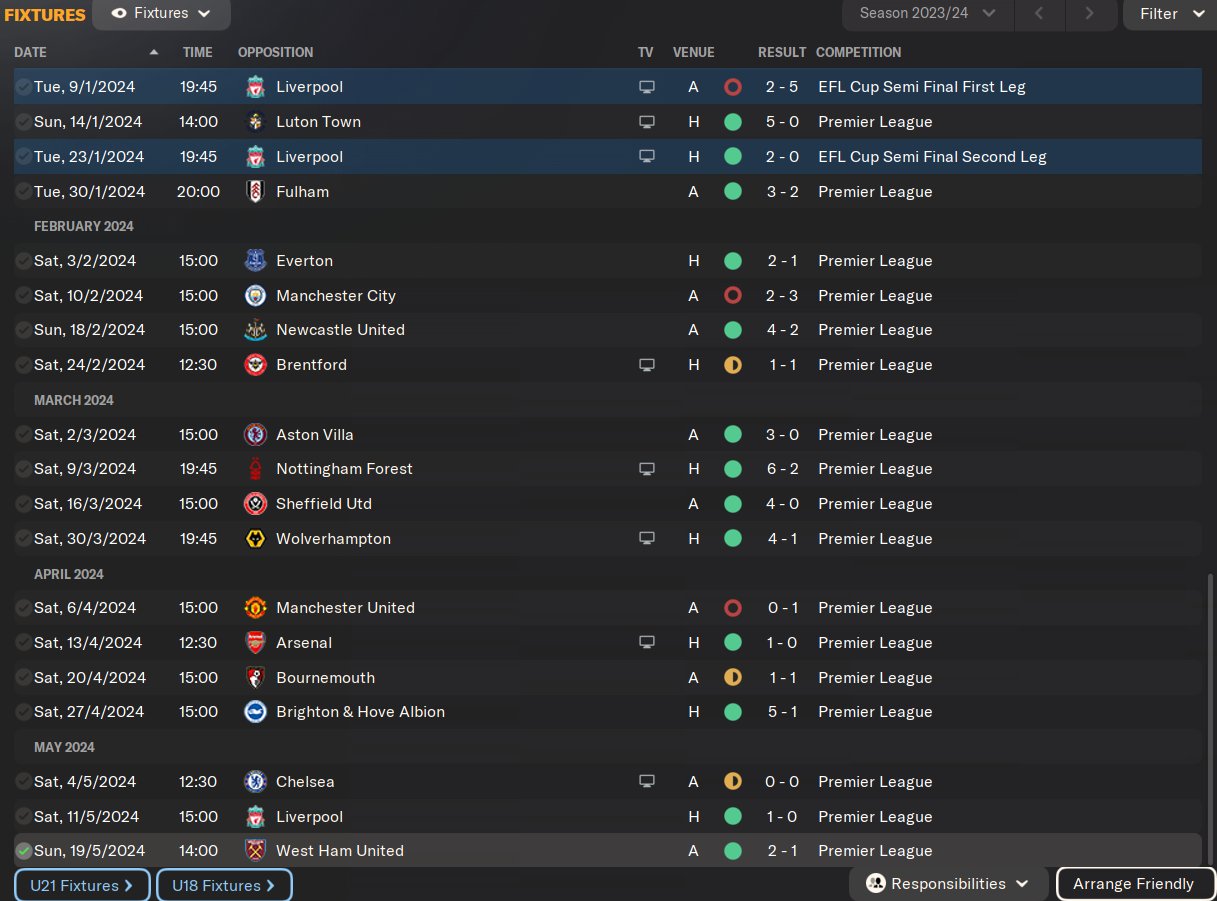Click the Manchester City club badge

coord(255,296)
